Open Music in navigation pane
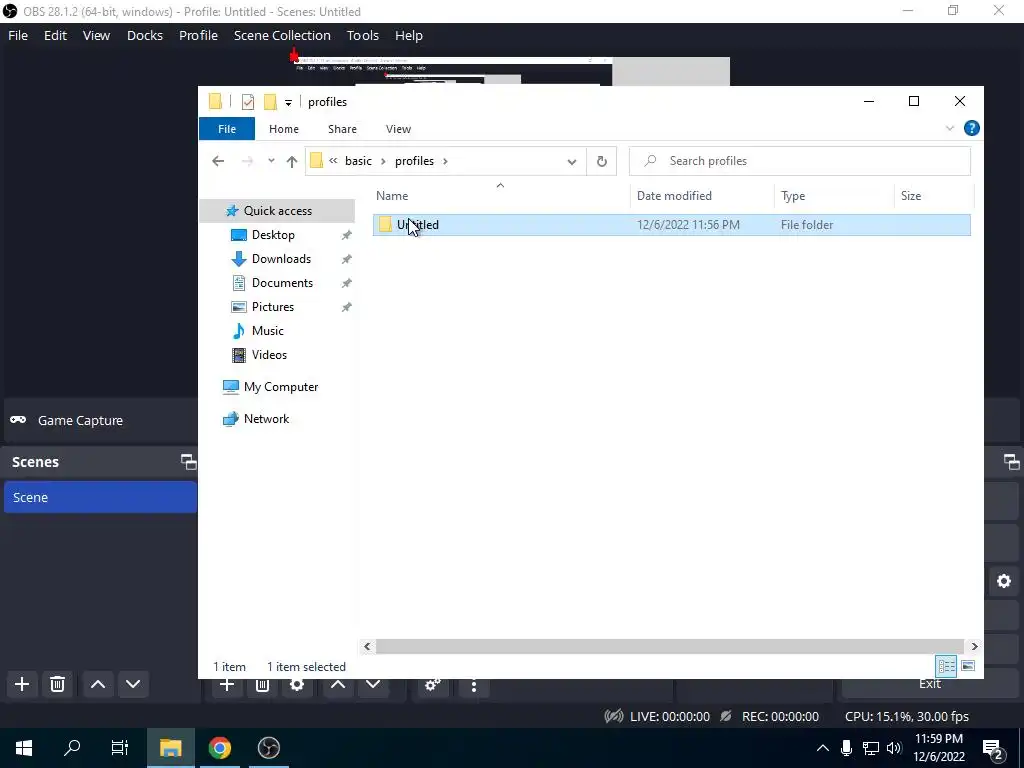Image resolution: width=1024 pixels, height=768 pixels. [x=267, y=330]
